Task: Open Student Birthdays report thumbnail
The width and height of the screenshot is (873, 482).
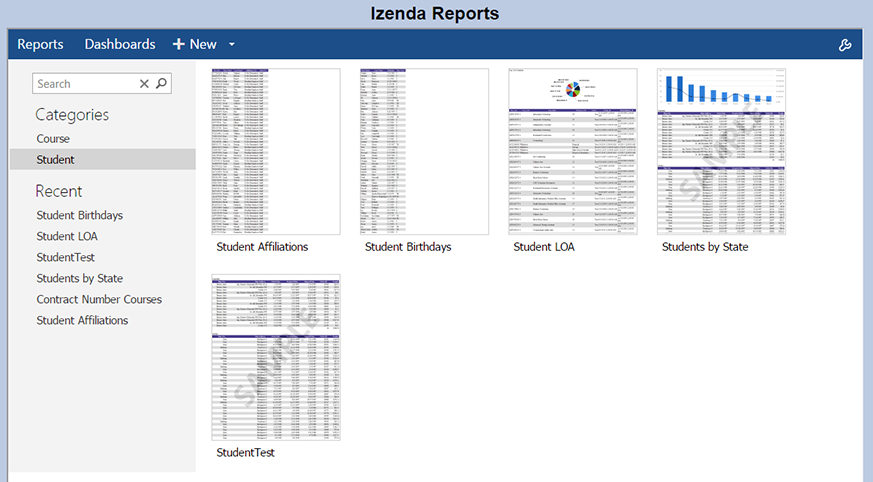Action: [424, 151]
